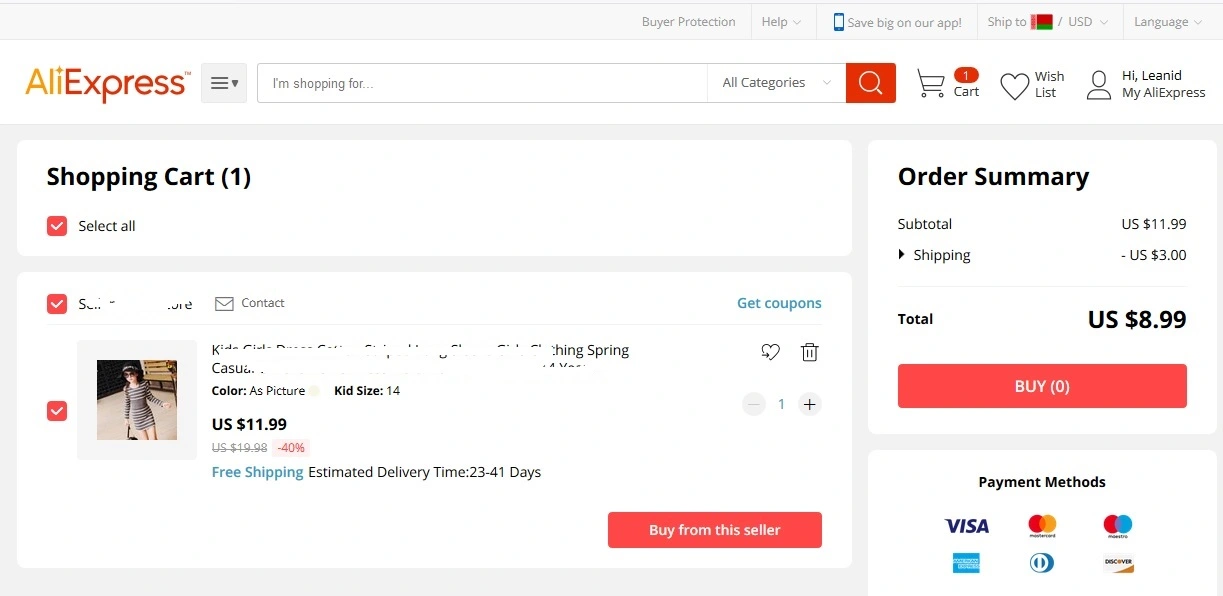The width and height of the screenshot is (1223, 596).
Task: Click the cart count badge 1
Action: coord(966,75)
